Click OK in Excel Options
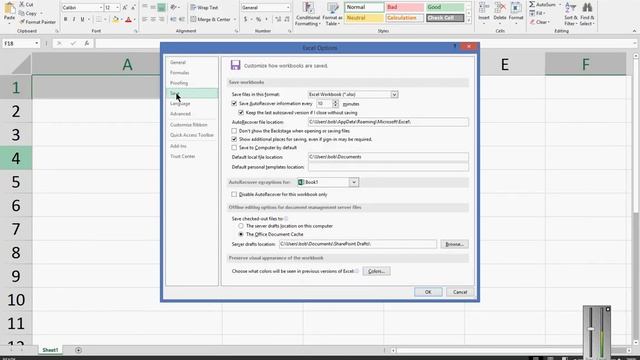640x360 pixels. click(428, 292)
